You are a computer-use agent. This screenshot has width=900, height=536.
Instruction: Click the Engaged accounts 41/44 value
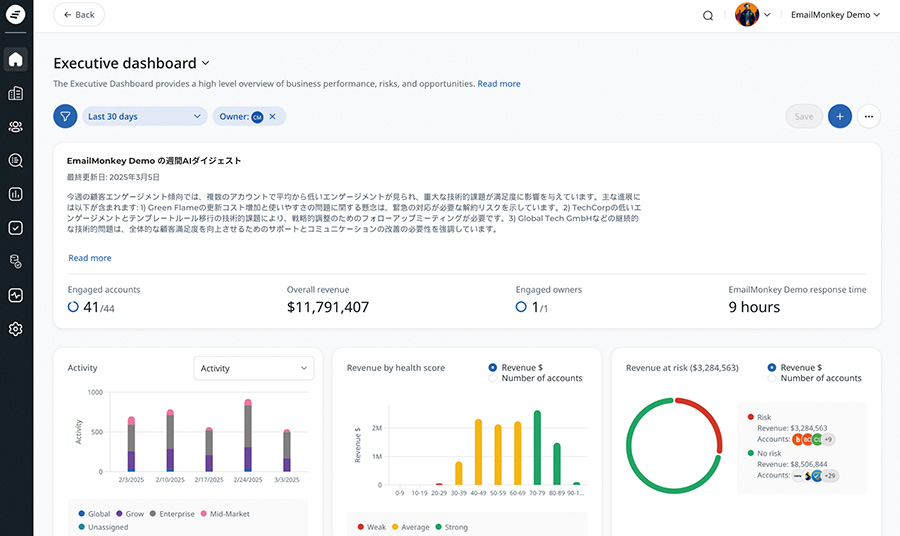pyautogui.click(x=99, y=308)
